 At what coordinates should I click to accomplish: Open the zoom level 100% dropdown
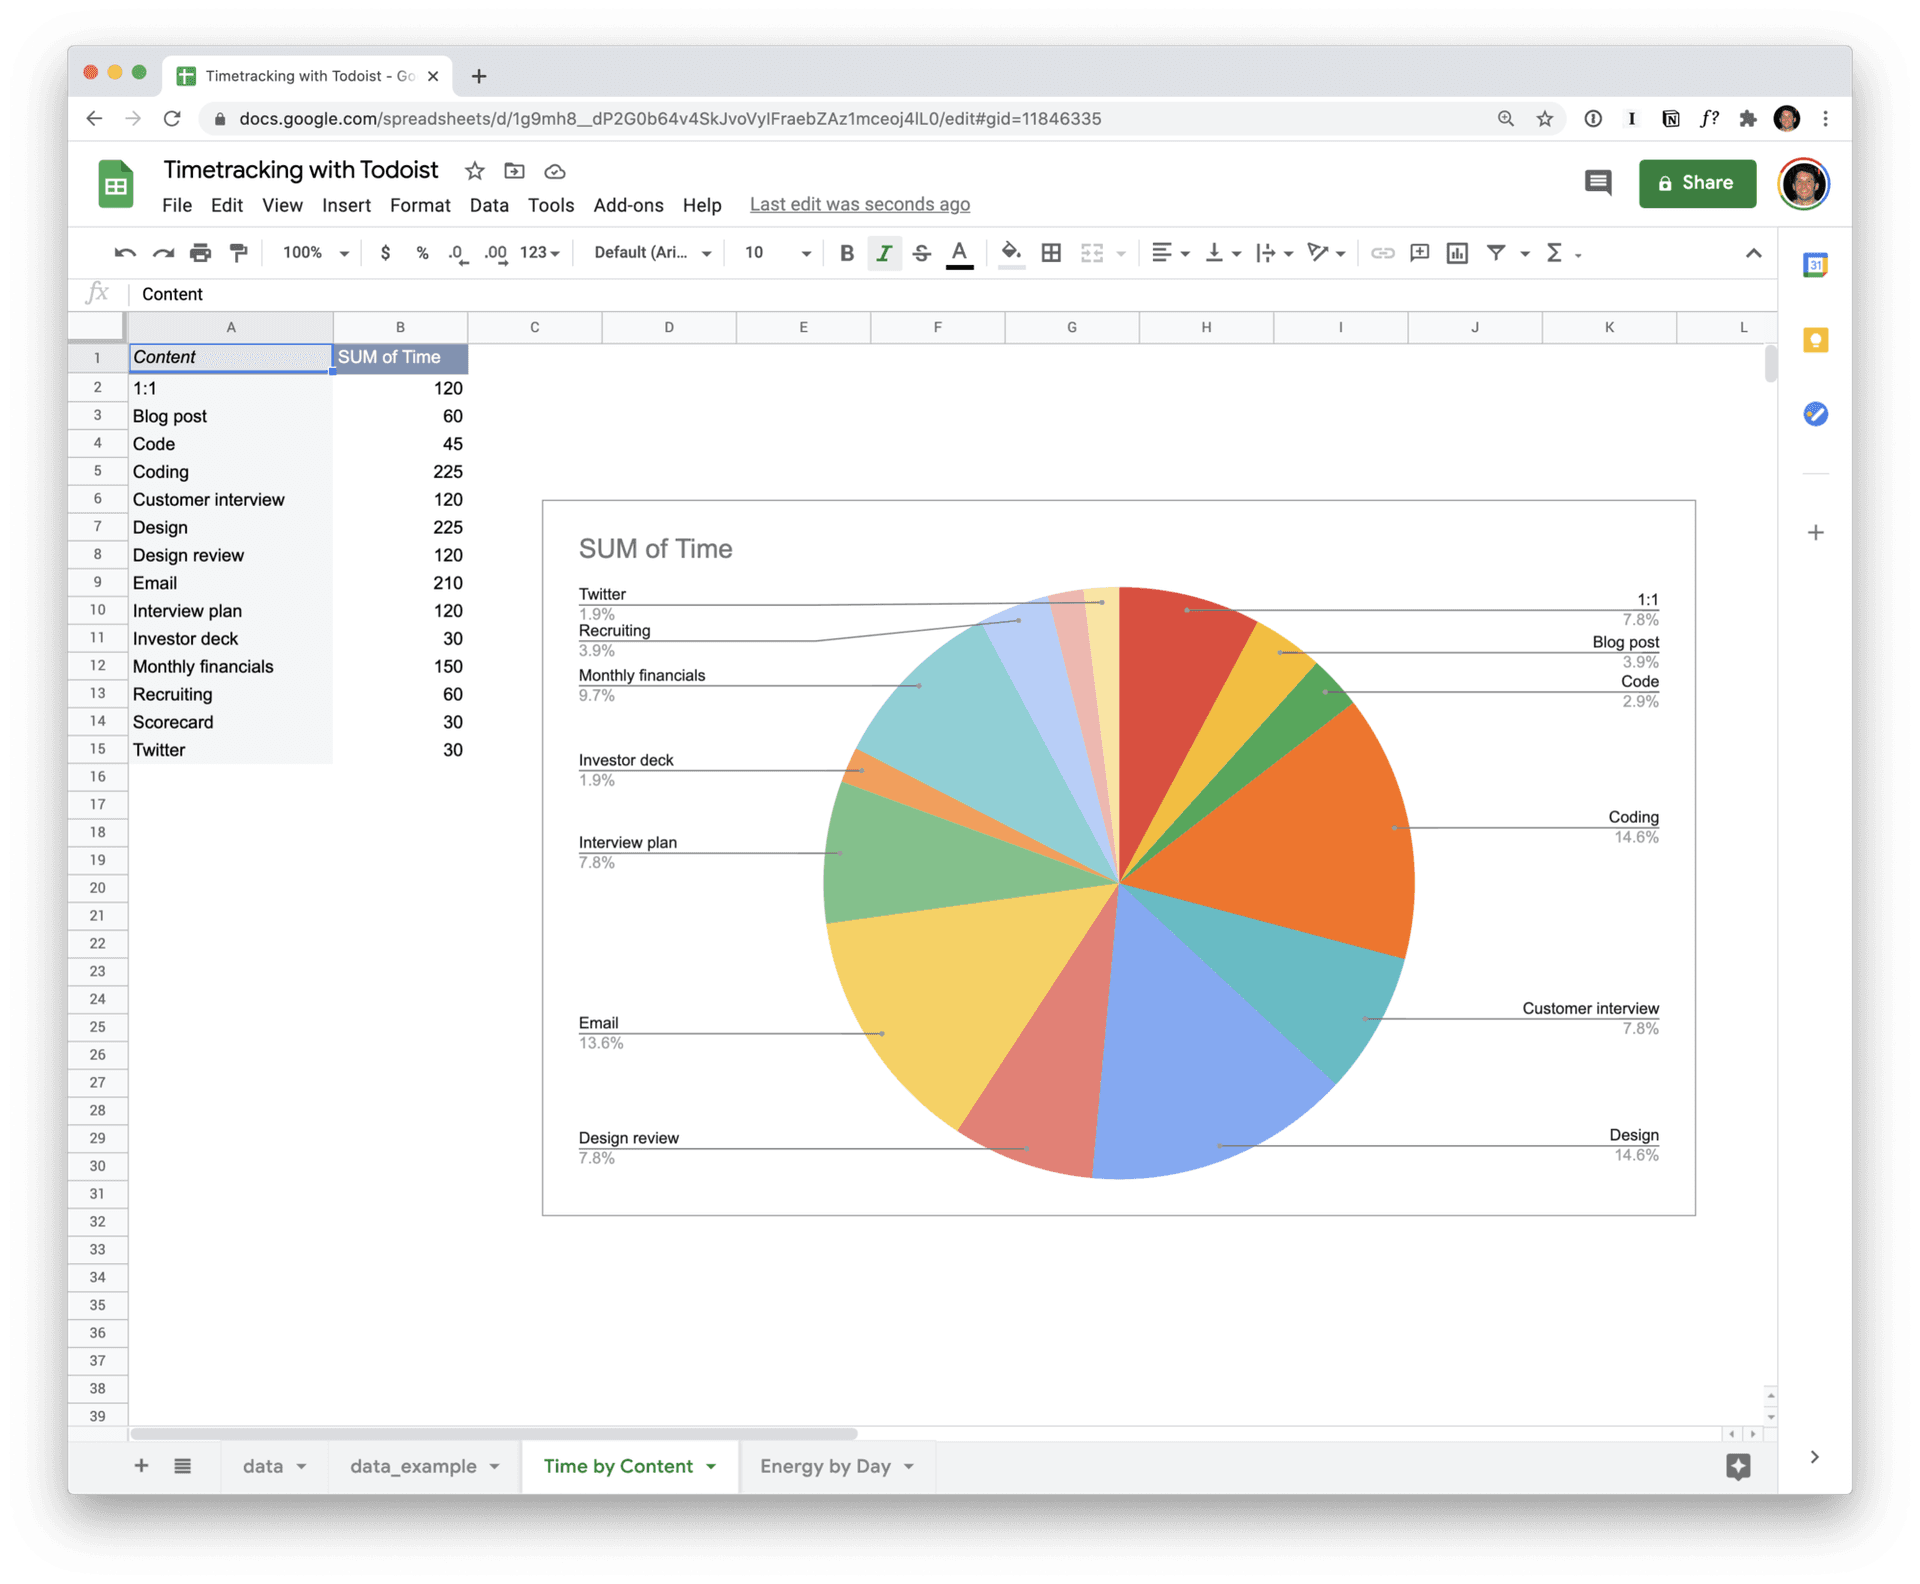(x=315, y=253)
